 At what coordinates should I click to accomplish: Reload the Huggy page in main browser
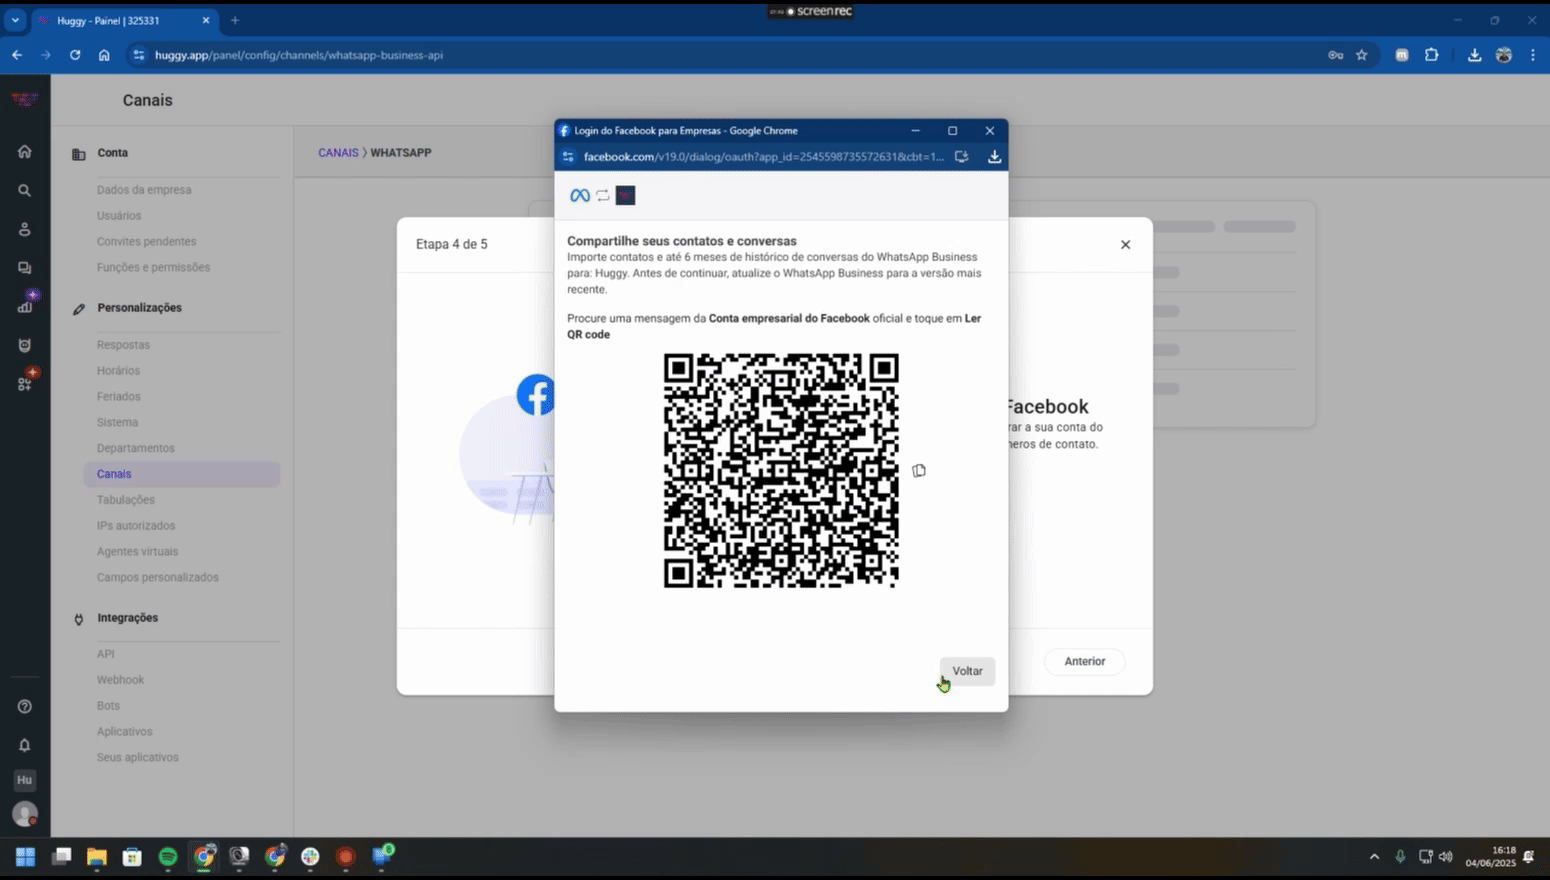[x=75, y=55]
